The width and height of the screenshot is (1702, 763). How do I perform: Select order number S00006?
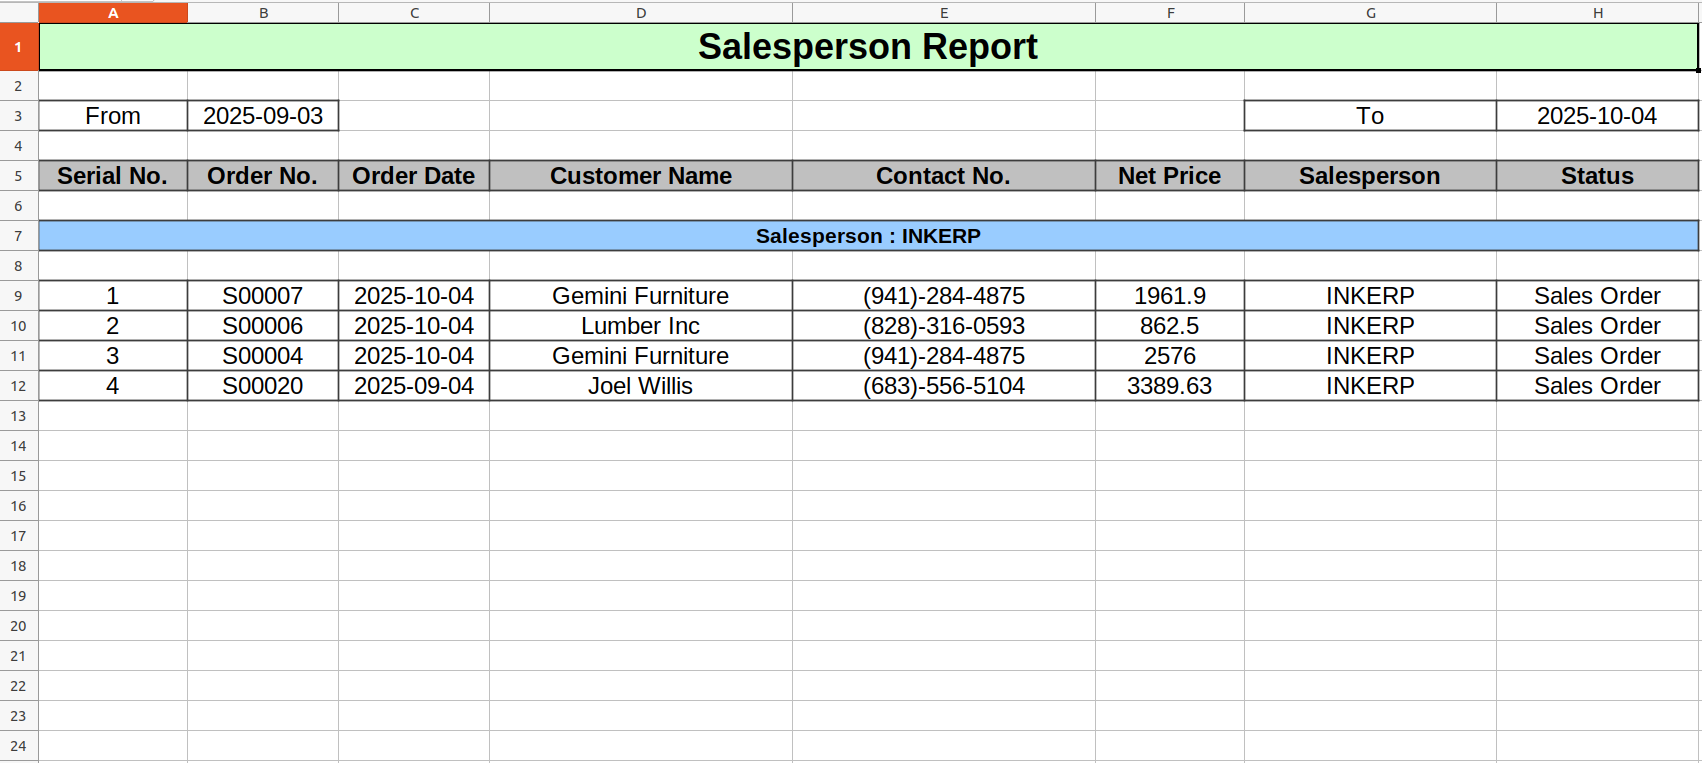[263, 326]
